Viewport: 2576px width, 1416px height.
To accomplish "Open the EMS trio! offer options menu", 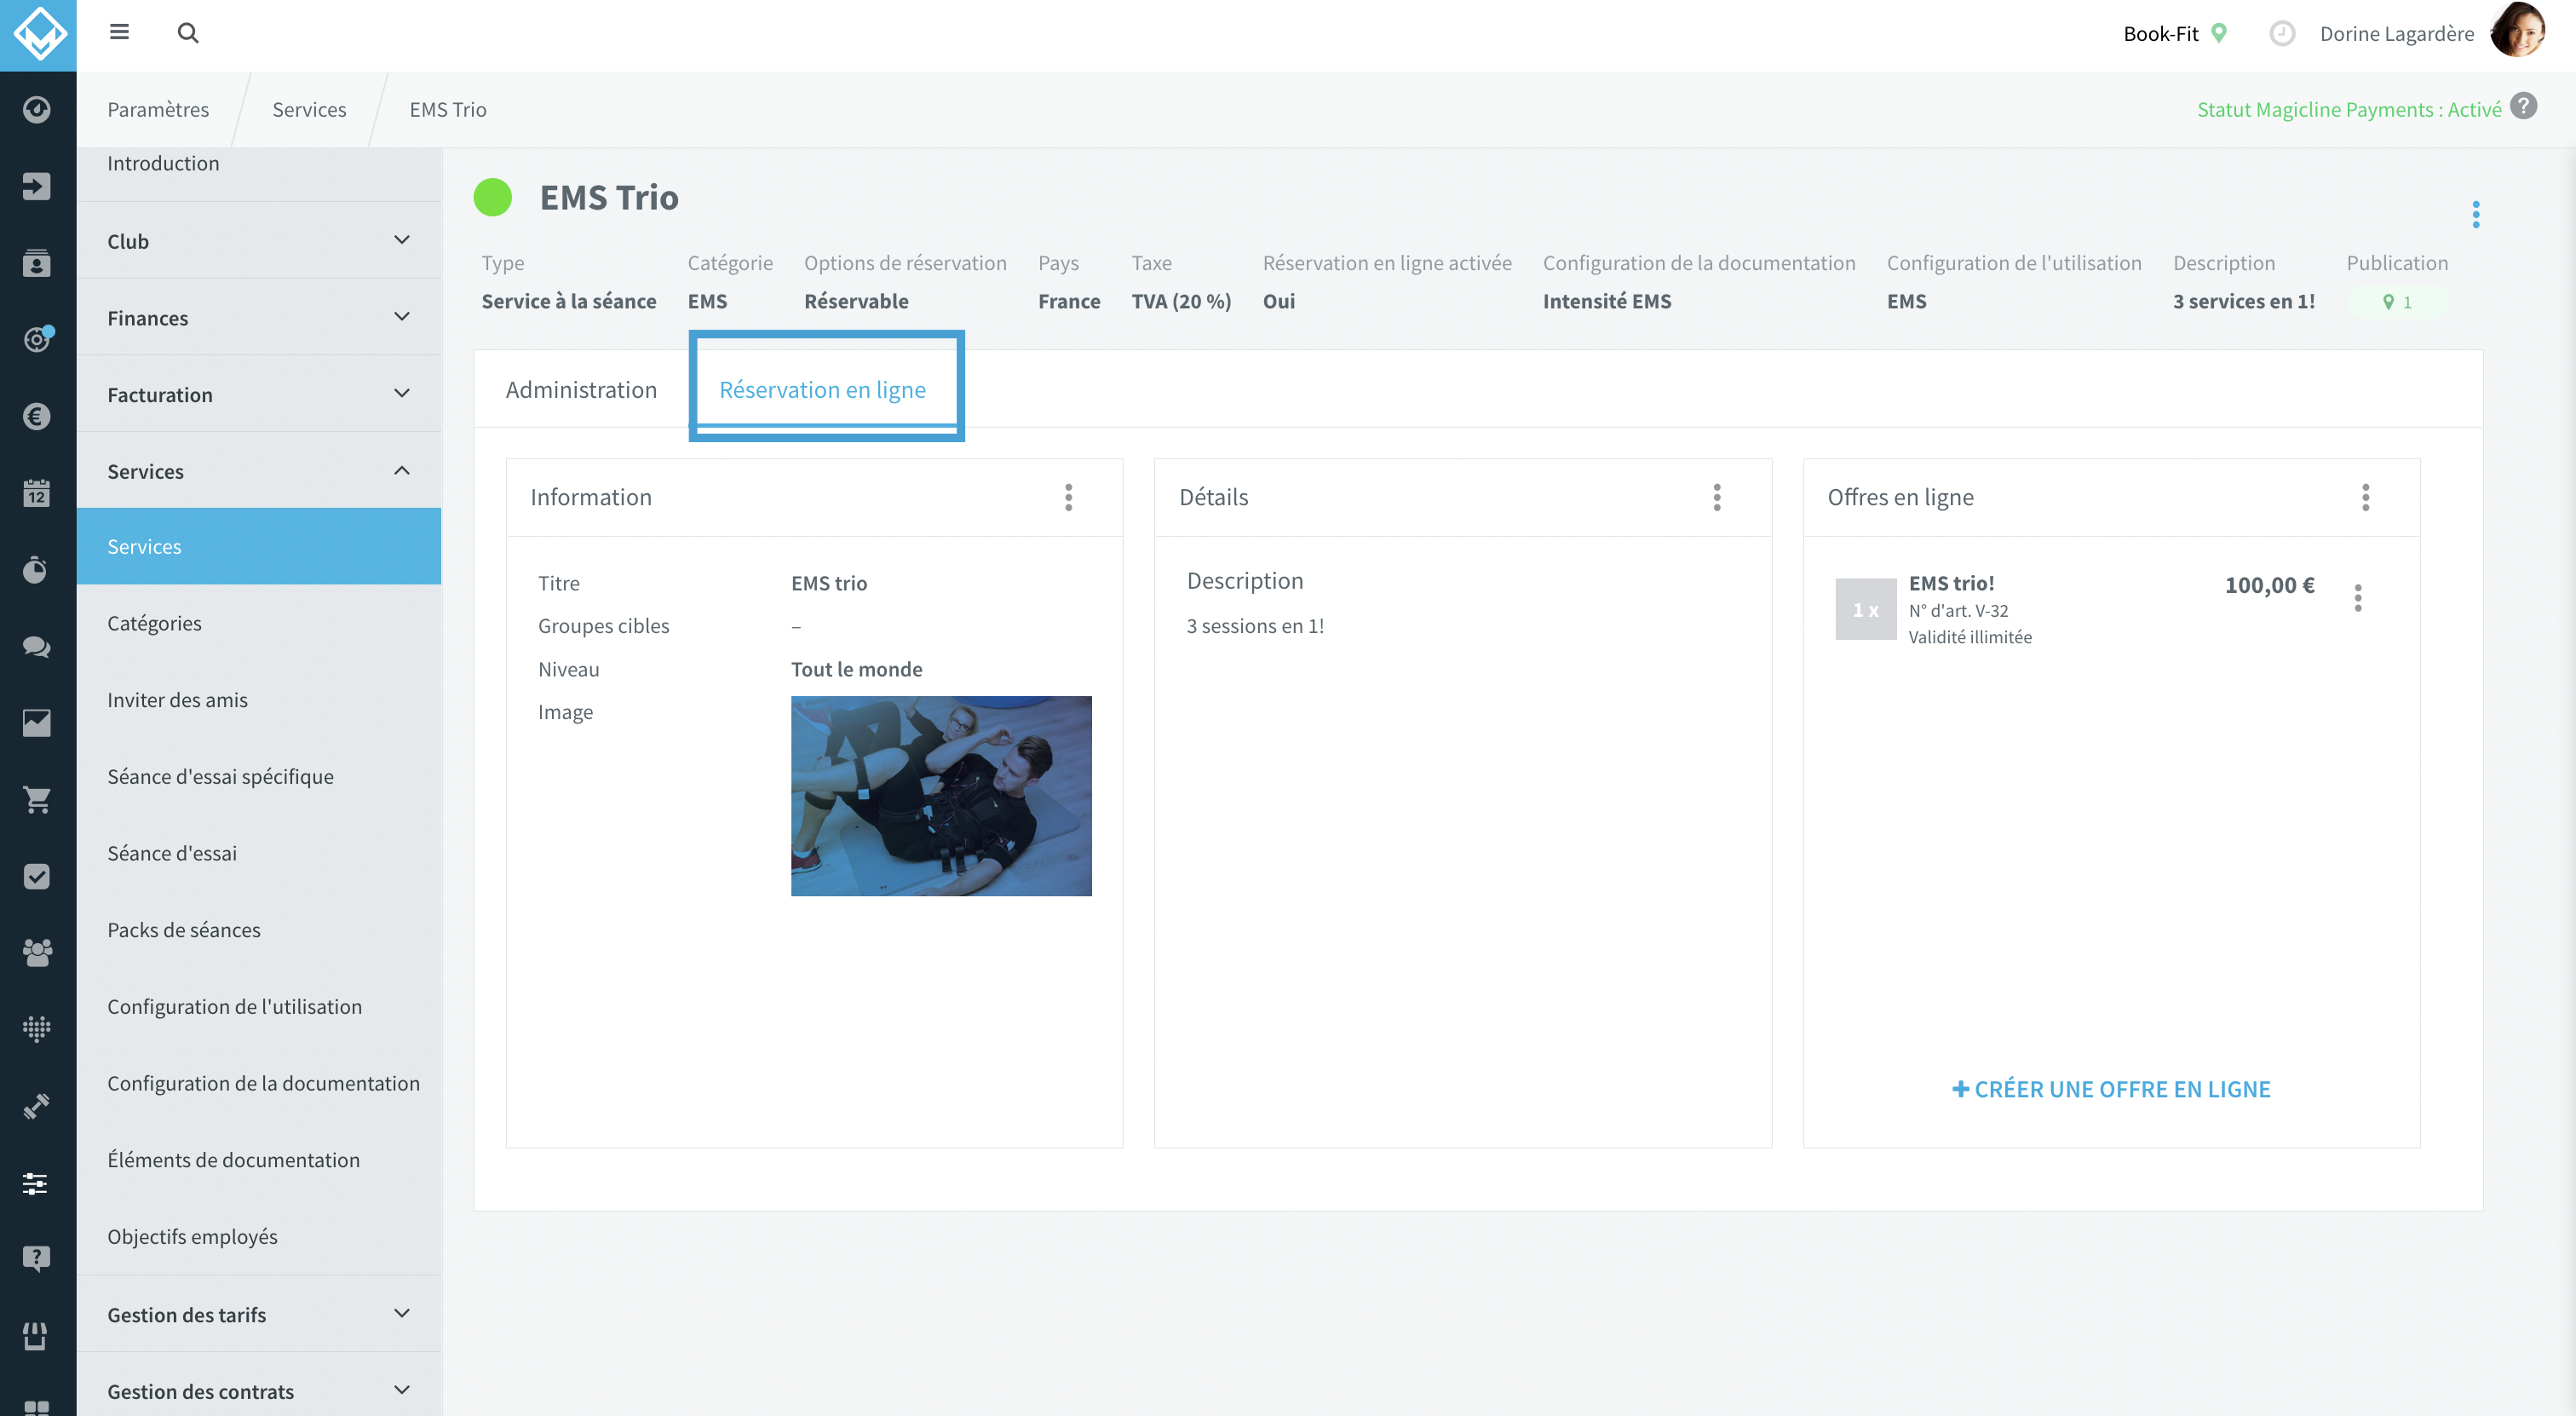I will (2358, 598).
